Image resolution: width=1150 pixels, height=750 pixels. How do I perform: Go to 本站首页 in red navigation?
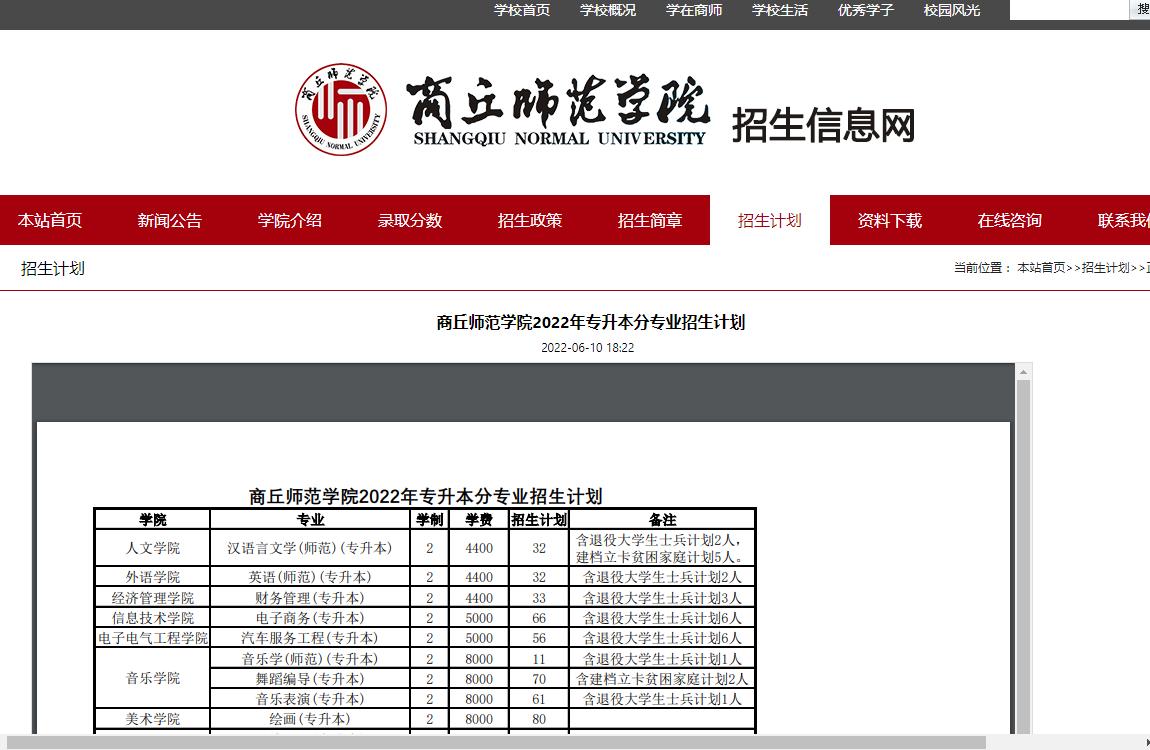tap(50, 220)
